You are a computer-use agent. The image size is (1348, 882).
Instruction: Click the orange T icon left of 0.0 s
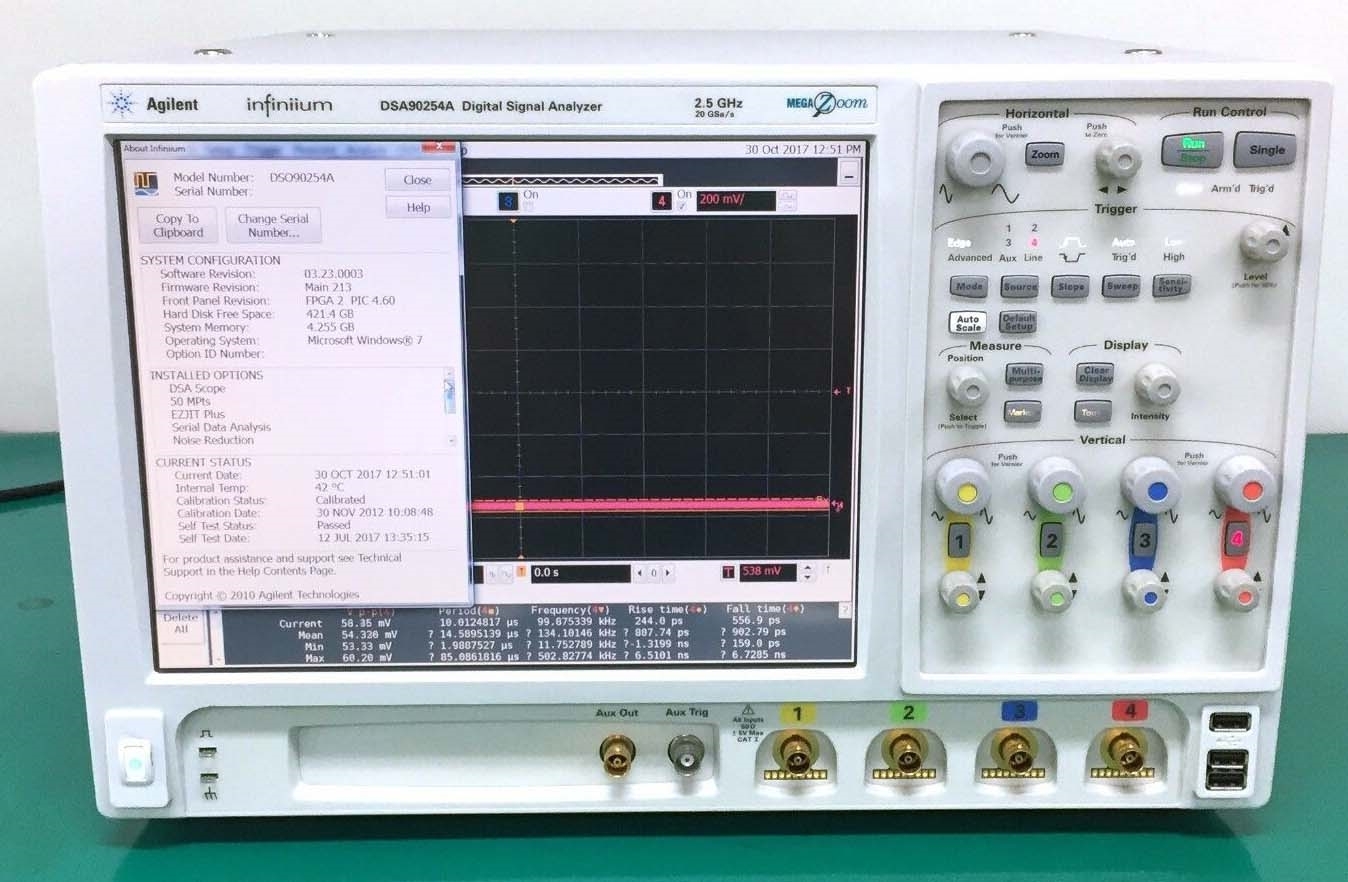[520, 573]
